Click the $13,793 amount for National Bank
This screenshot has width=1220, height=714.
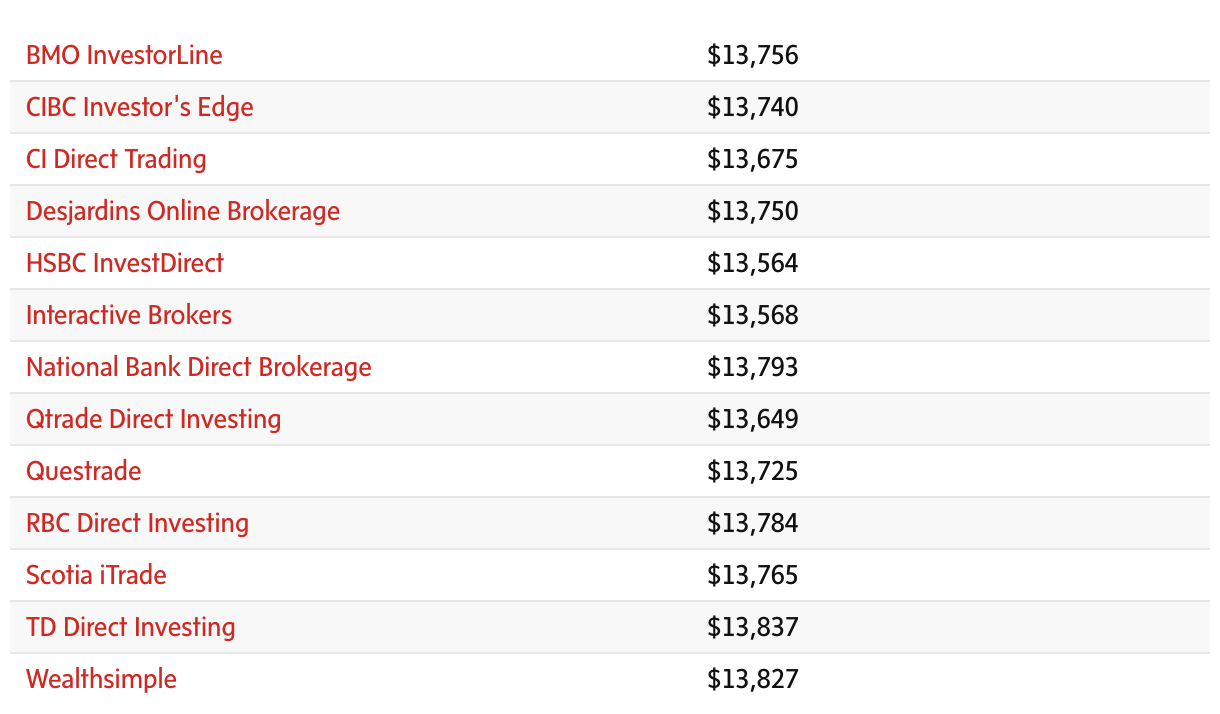pyautogui.click(x=753, y=367)
